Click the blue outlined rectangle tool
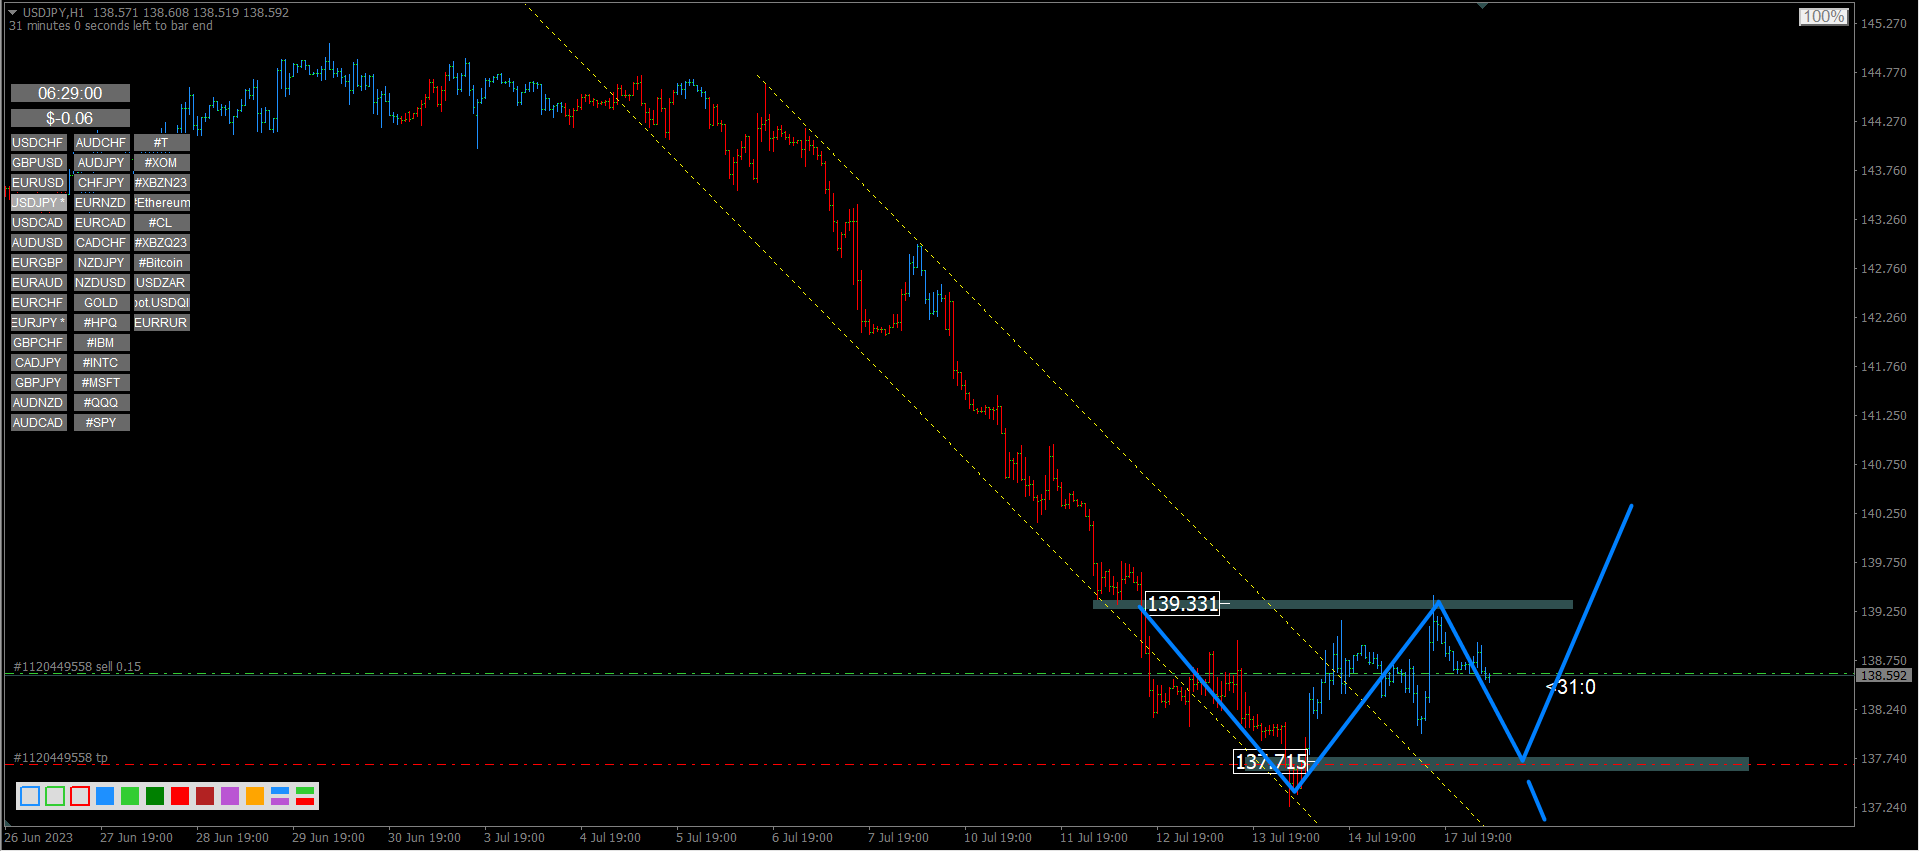Image resolution: width=1919 pixels, height=852 pixels. coord(30,796)
